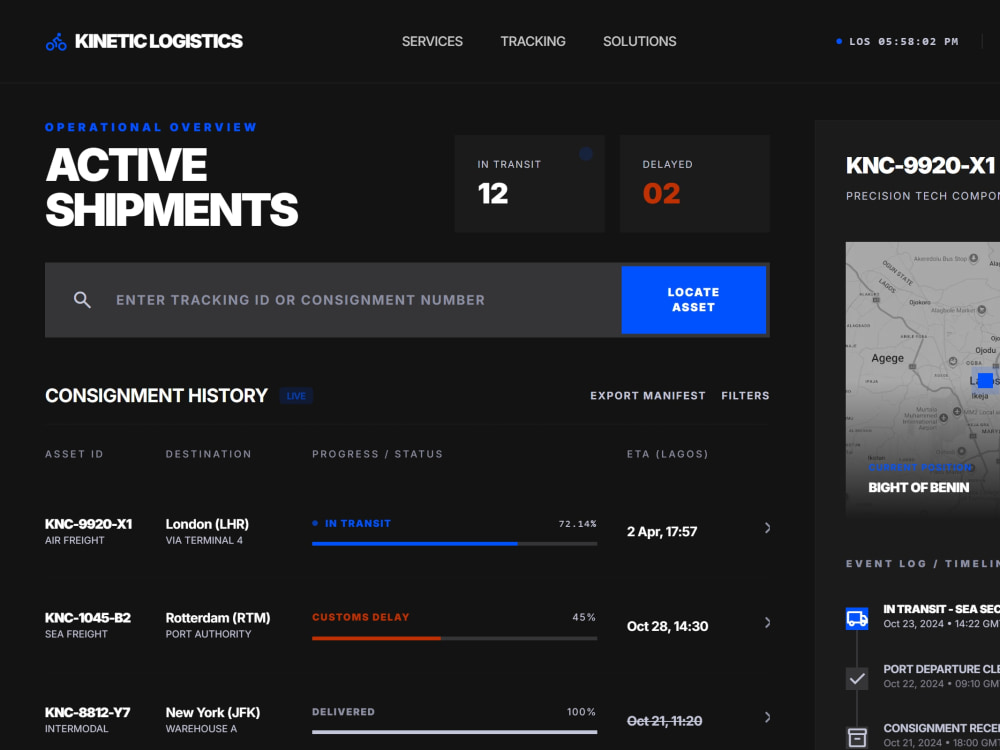Click the Kinetic Logistics bicycle logo icon
Screen dimensions: 1000x750
[56, 41]
